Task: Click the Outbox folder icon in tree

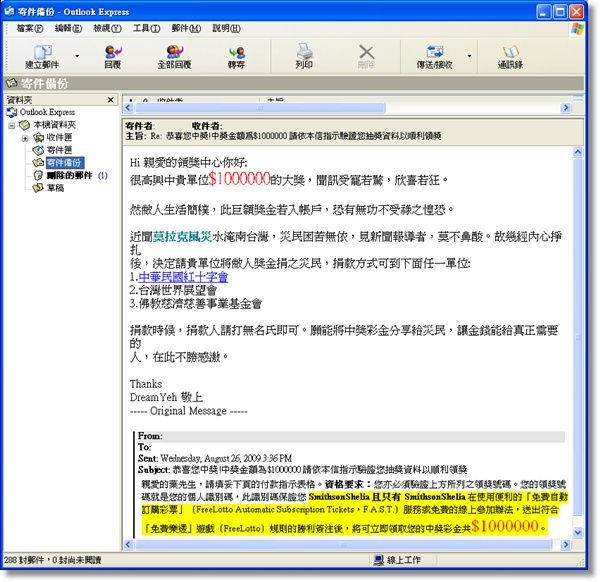Action: (x=38, y=150)
